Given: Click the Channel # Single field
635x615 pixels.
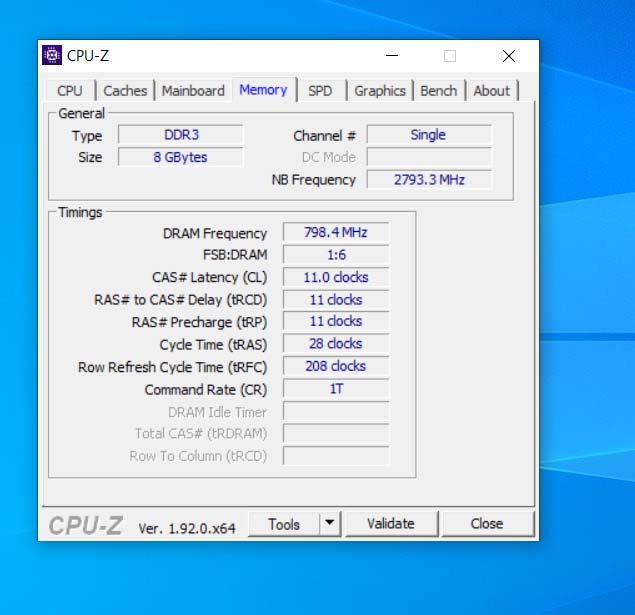Looking at the screenshot, I should tap(428, 134).
